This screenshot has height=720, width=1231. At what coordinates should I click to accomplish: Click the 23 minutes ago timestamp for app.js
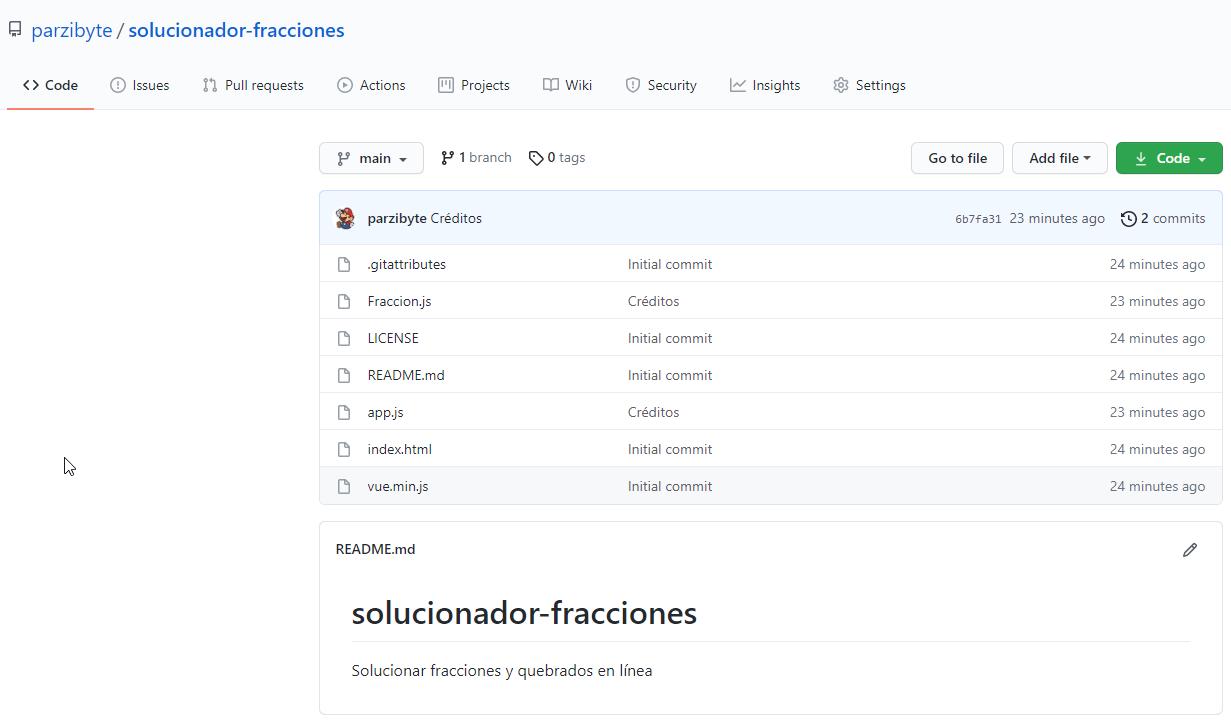1157,412
